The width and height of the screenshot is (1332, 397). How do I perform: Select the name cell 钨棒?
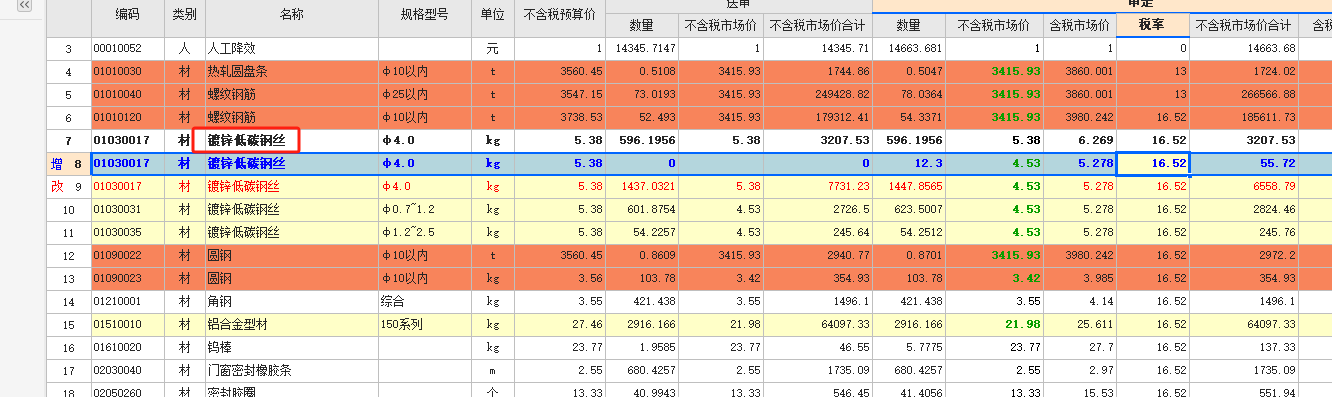click(291, 347)
